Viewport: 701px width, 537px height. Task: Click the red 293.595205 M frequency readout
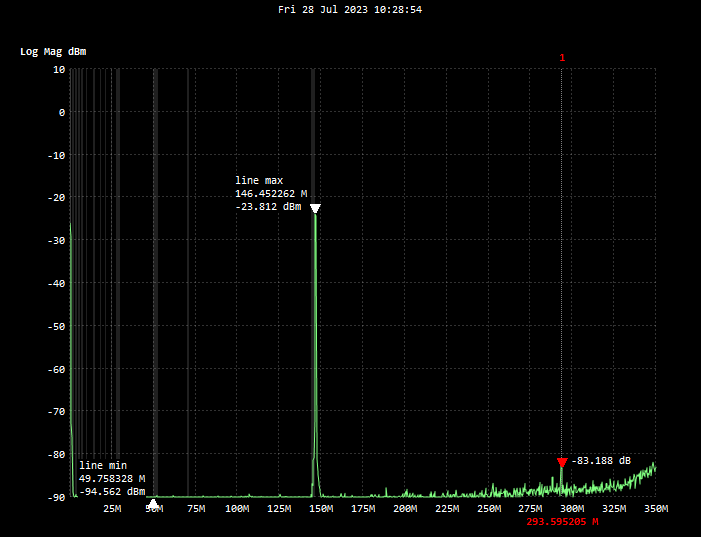point(562,522)
